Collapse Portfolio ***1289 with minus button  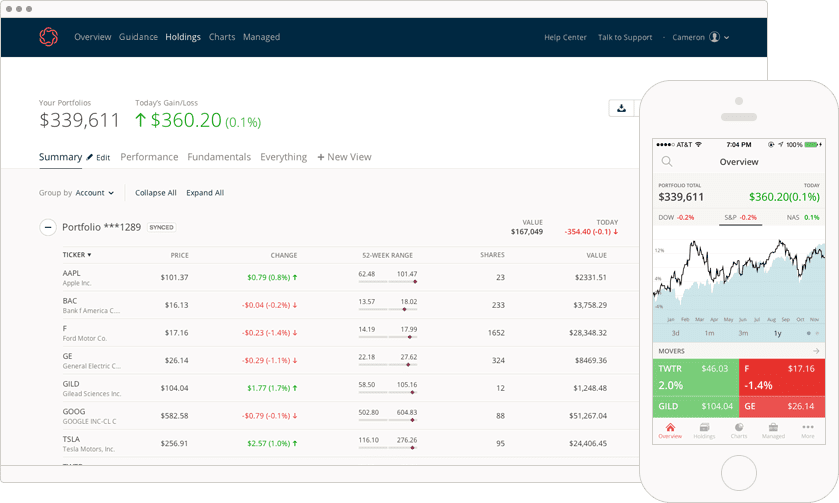coord(47,227)
